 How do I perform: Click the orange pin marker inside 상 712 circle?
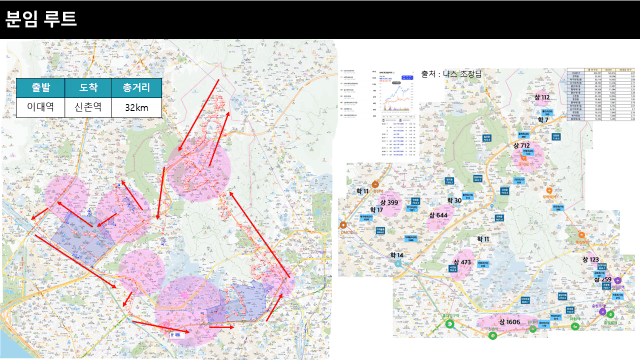(x=523, y=158)
